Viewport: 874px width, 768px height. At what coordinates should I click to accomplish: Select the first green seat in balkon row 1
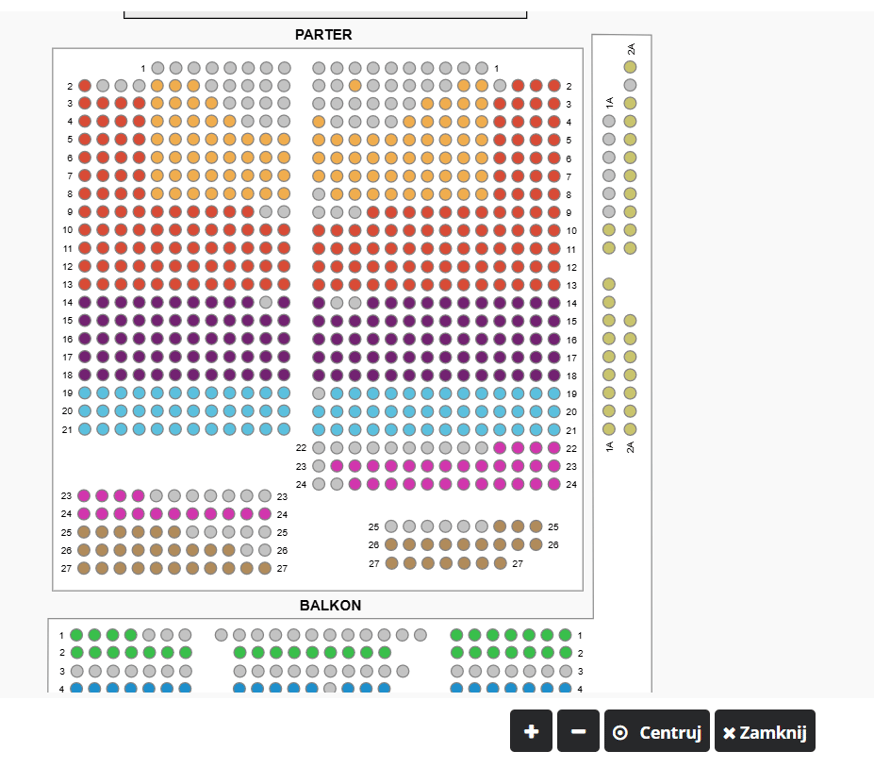click(x=76, y=635)
